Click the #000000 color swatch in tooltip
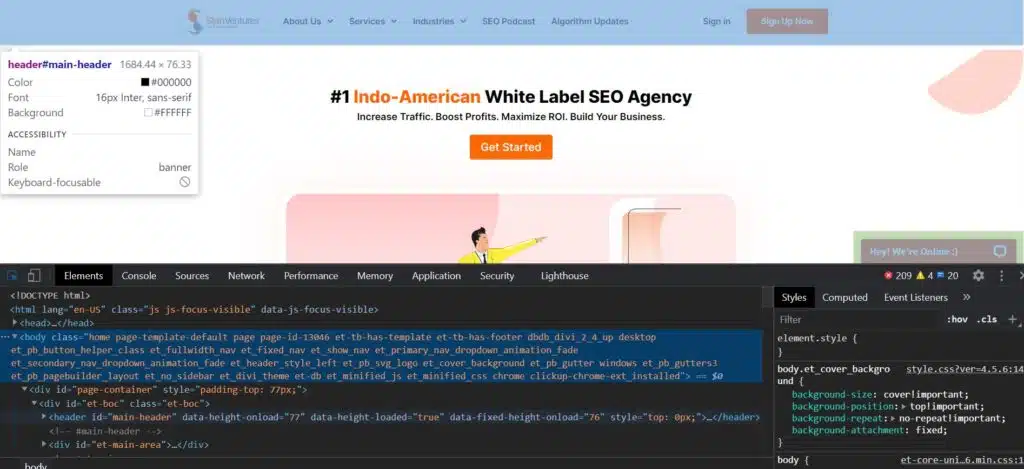 pyautogui.click(x=145, y=82)
